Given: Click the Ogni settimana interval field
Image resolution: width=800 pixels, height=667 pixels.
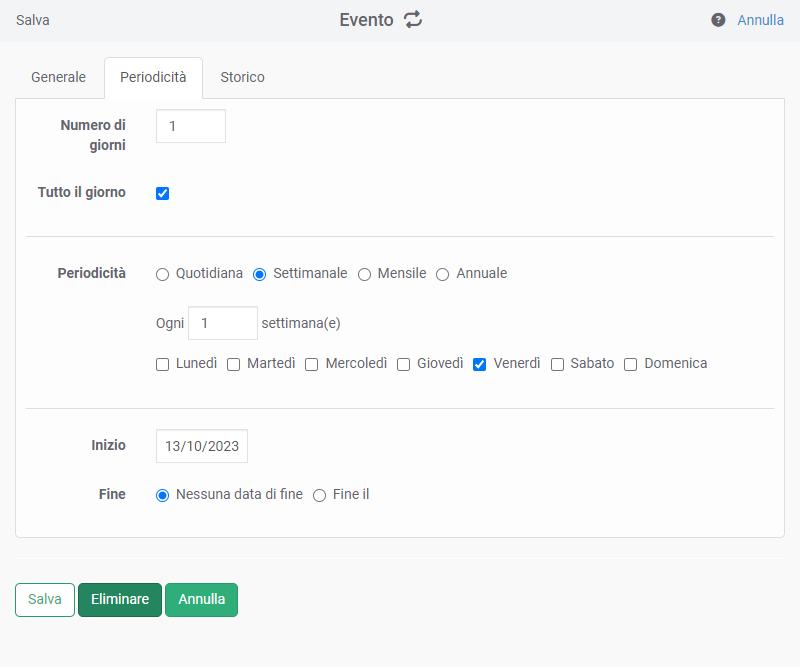Looking at the screenshot, I should pyautogui.click(x=223, y=323).
